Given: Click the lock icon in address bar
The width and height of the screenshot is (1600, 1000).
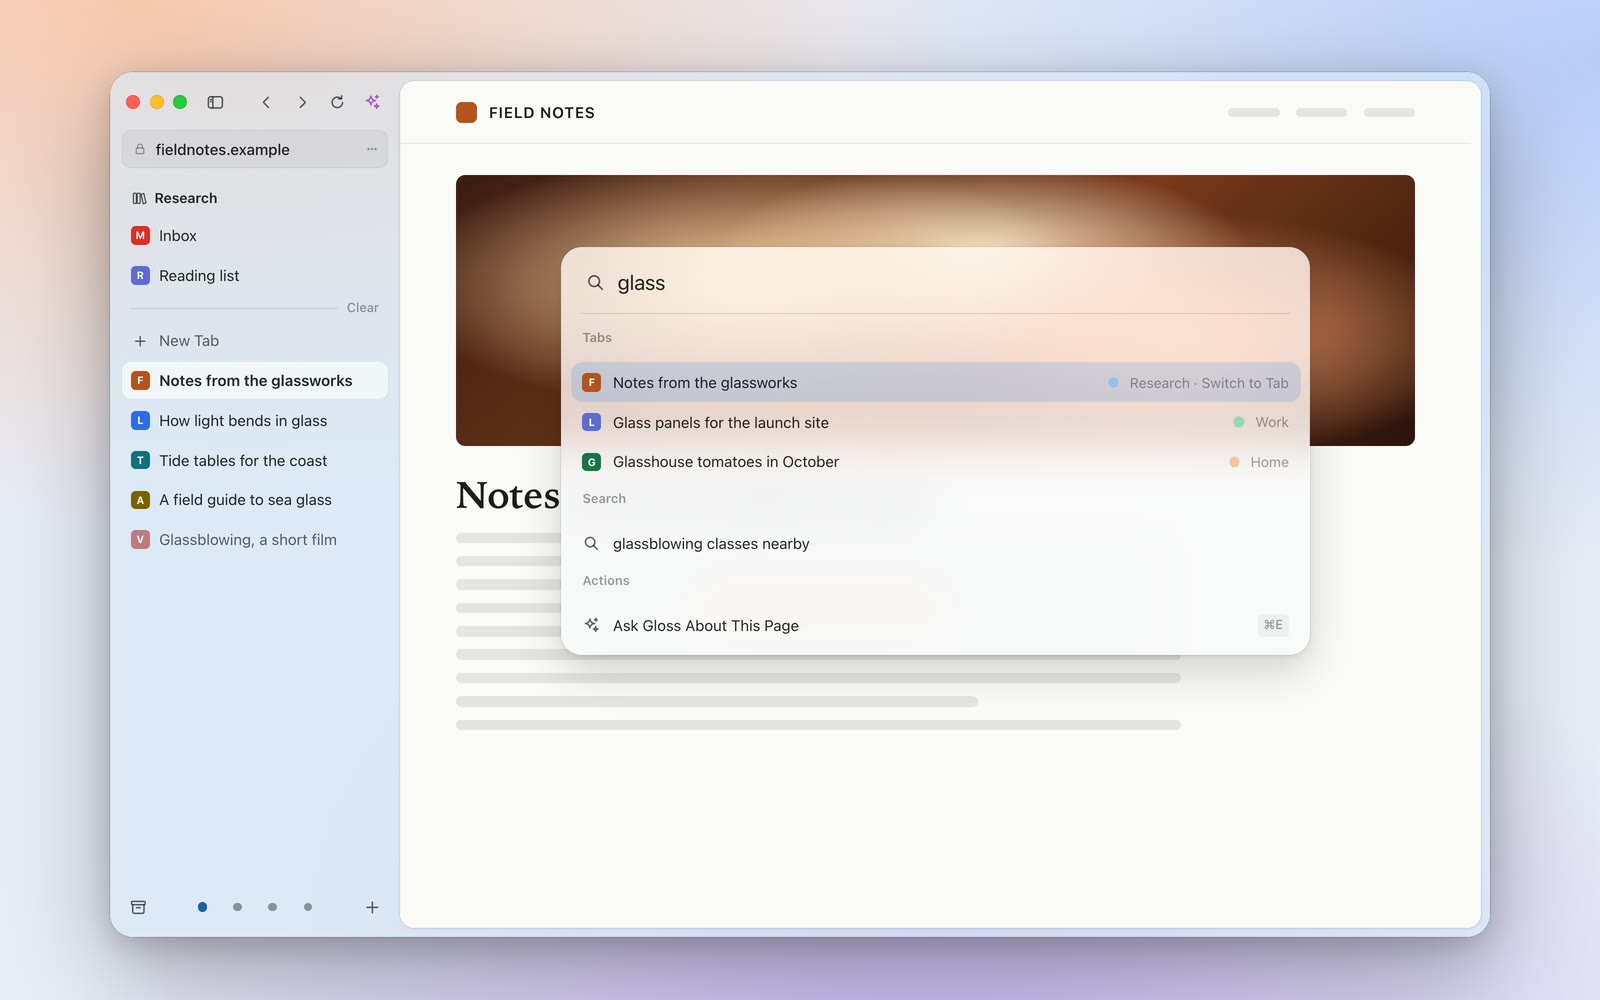Looking at the screenshot, I should tap(140, 149).
